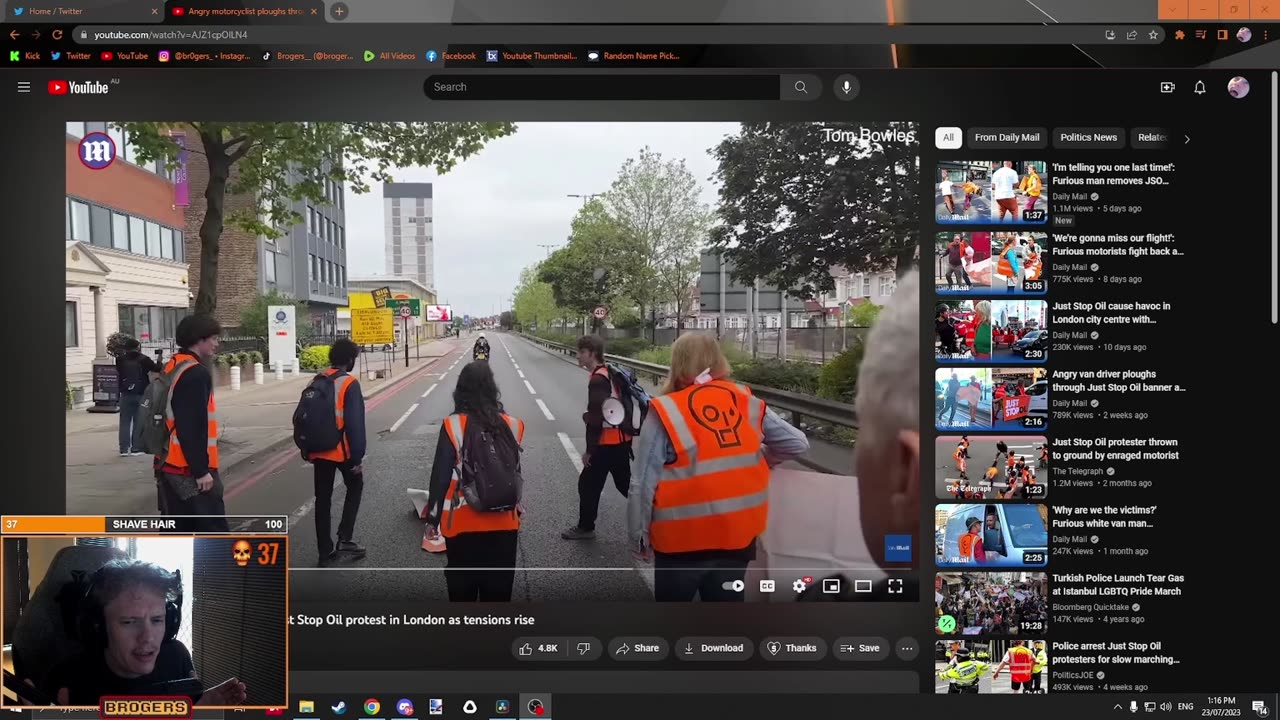
Task: Click the browser address bar URL
Action: (x=171, y=35)
